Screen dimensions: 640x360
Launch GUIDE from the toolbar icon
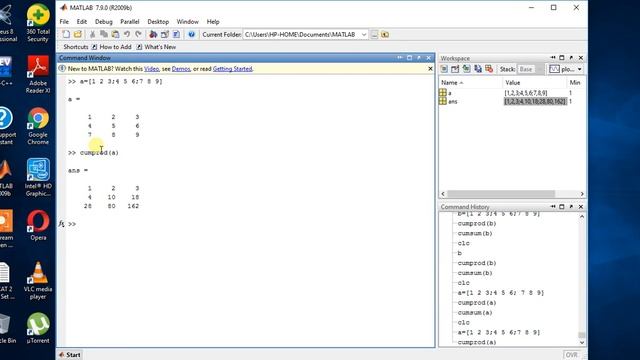(165, 34)
